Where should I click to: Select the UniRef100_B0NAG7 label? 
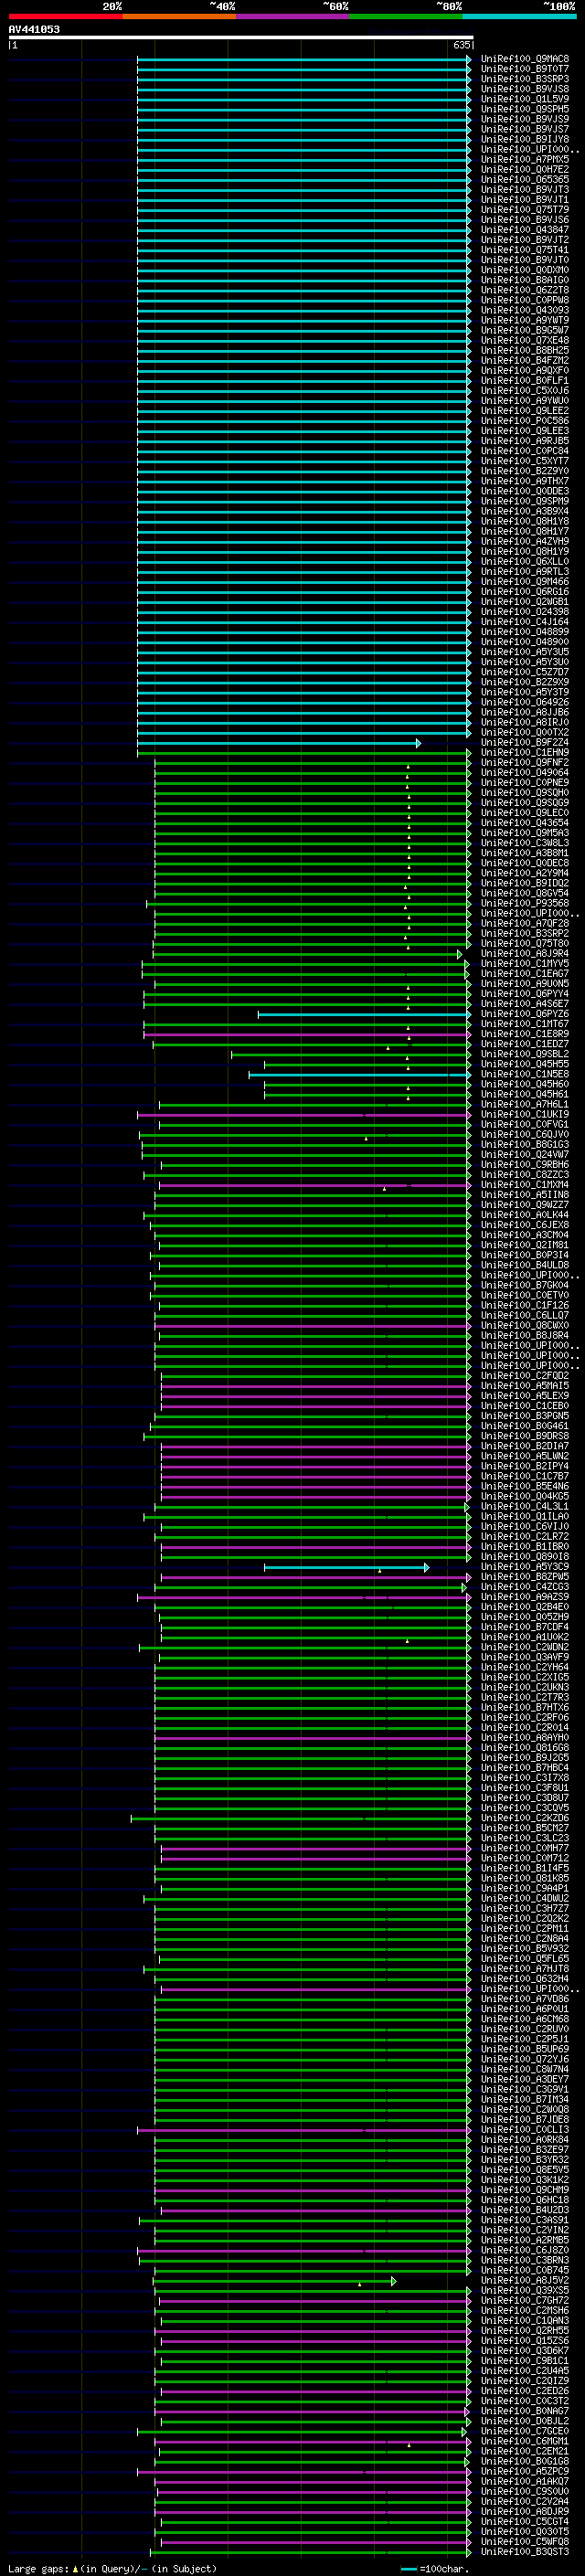pos(525,2411)
